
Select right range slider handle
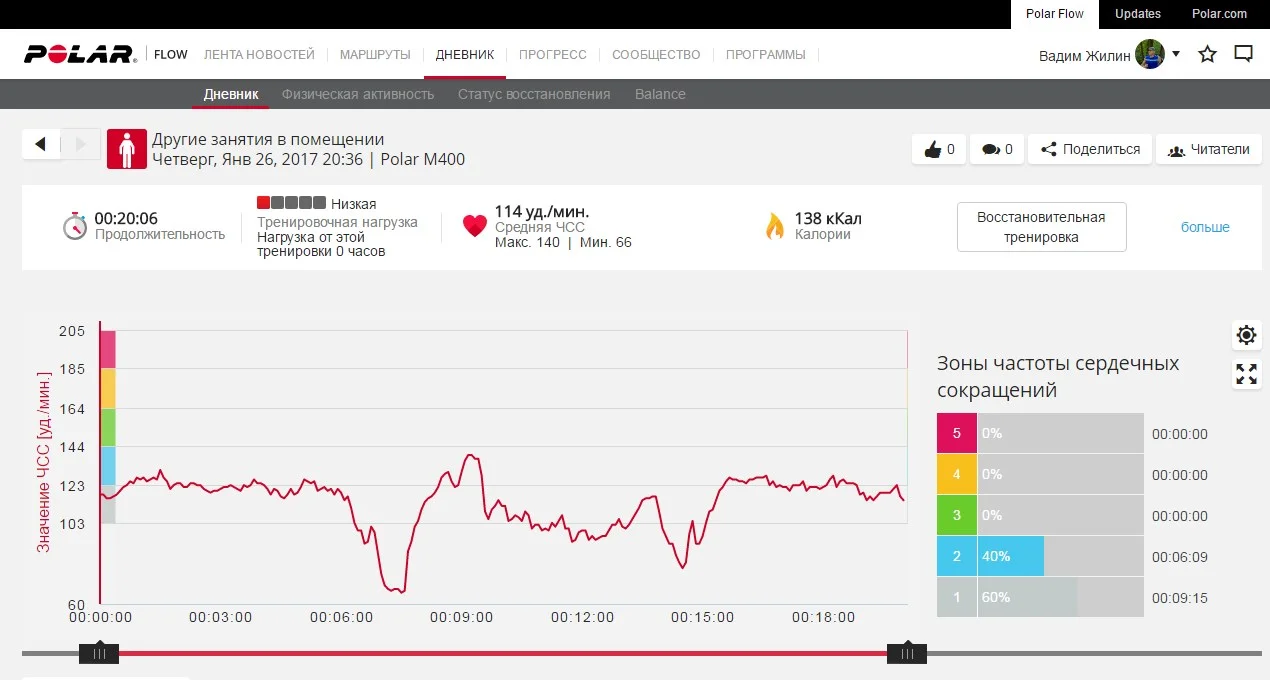point(907,654)
